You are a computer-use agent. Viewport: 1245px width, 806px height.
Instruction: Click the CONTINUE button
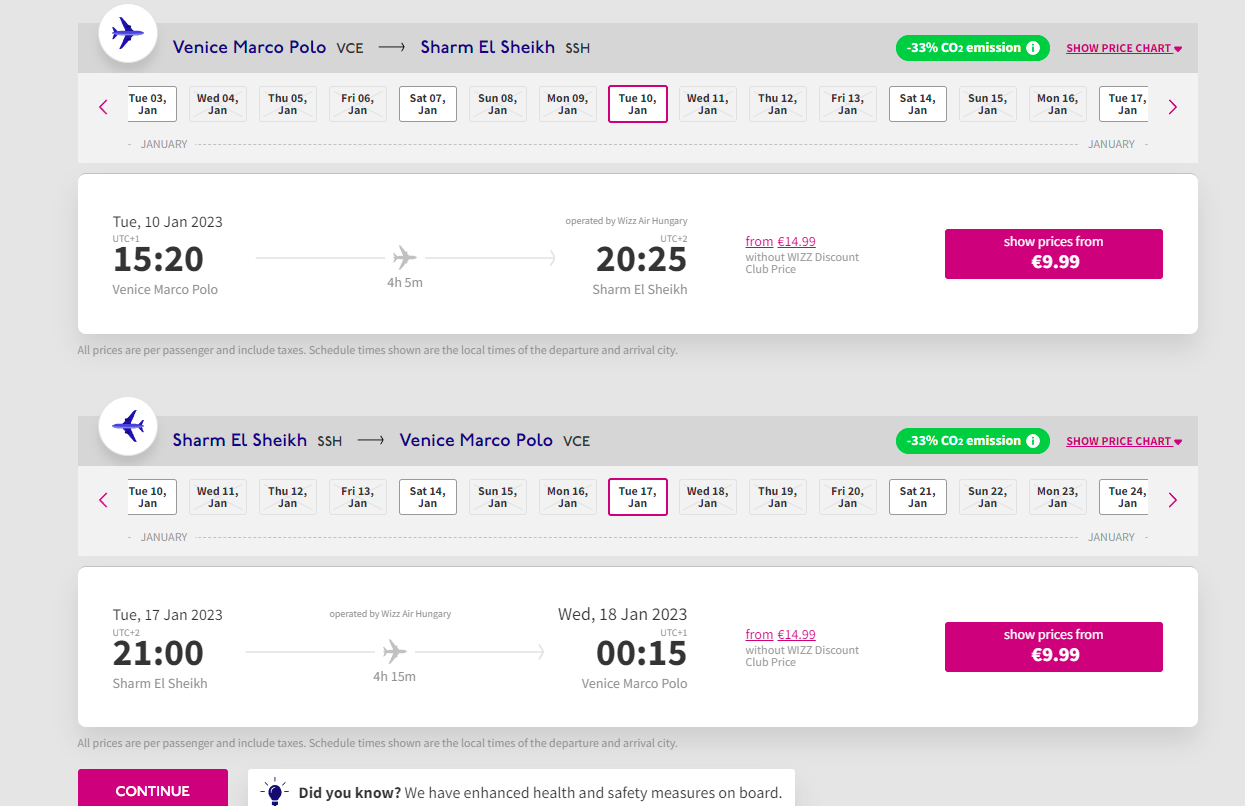[153, 790]
